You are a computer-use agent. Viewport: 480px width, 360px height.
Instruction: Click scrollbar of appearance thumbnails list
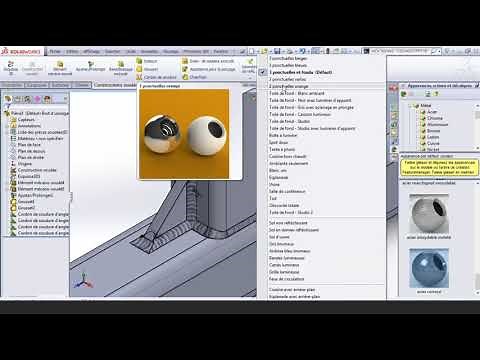[x=477, y=238]
